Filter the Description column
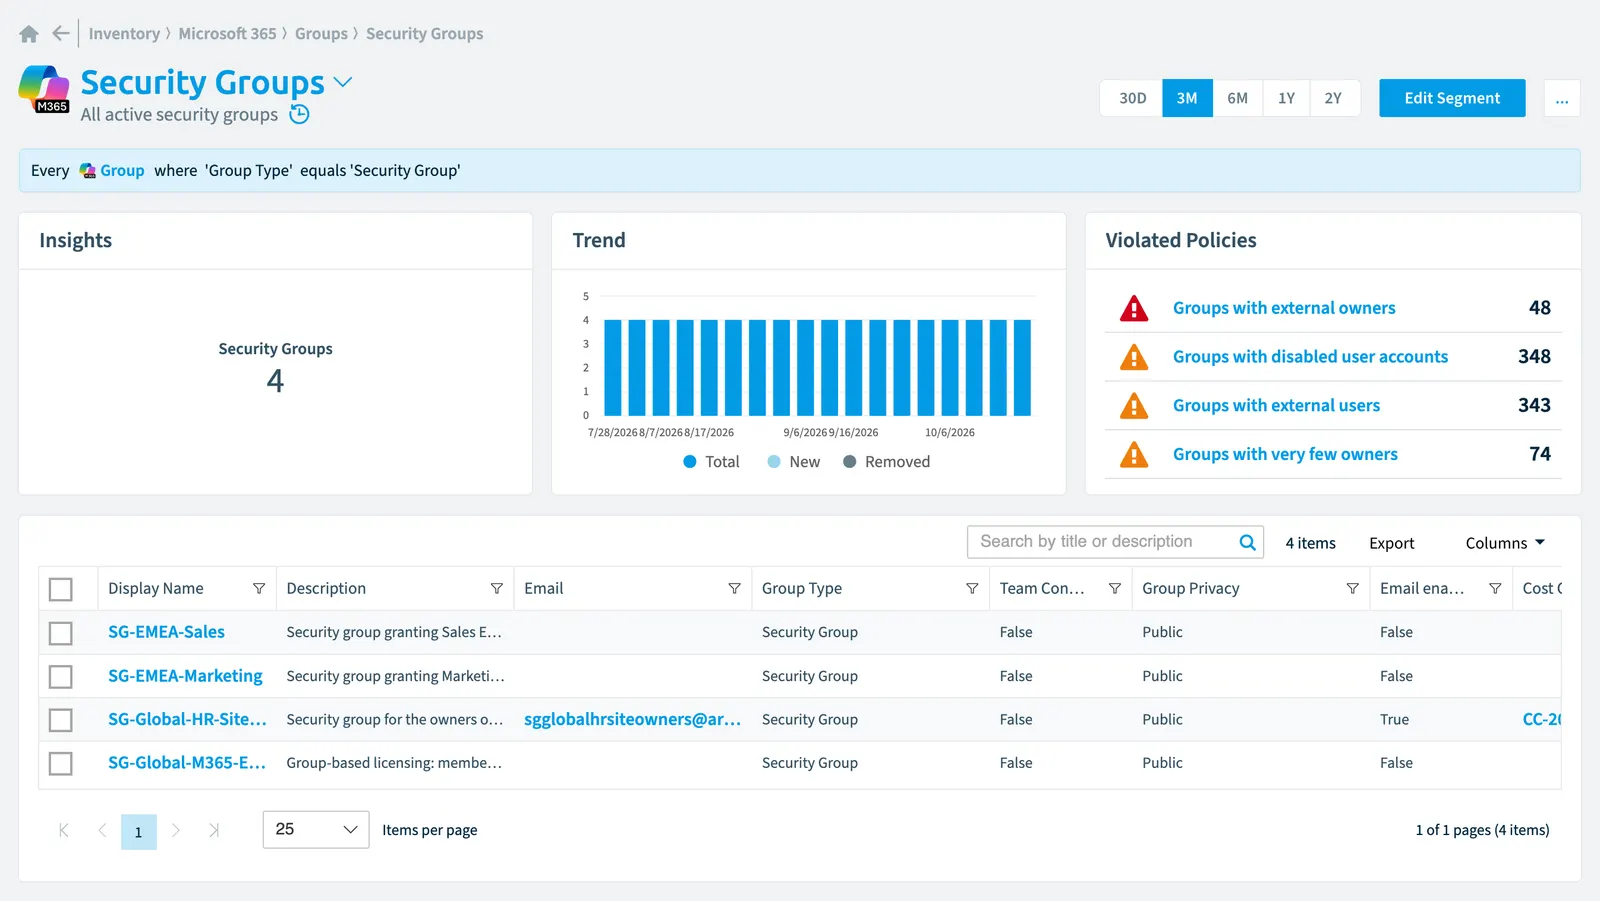 click(x=497, y=589)
